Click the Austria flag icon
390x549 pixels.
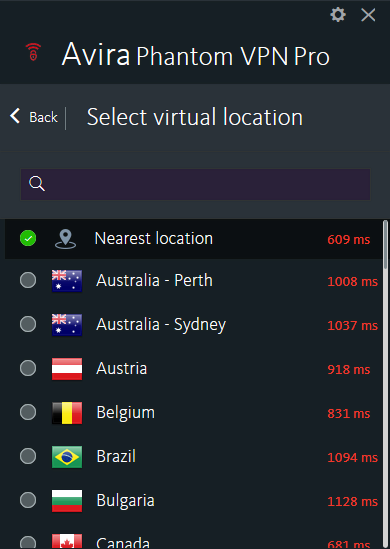(x=67, y=369)
